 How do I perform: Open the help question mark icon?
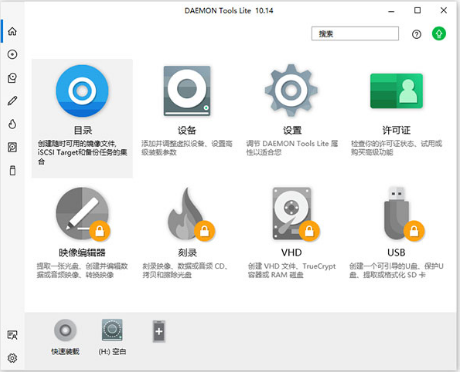click(416, 34)
